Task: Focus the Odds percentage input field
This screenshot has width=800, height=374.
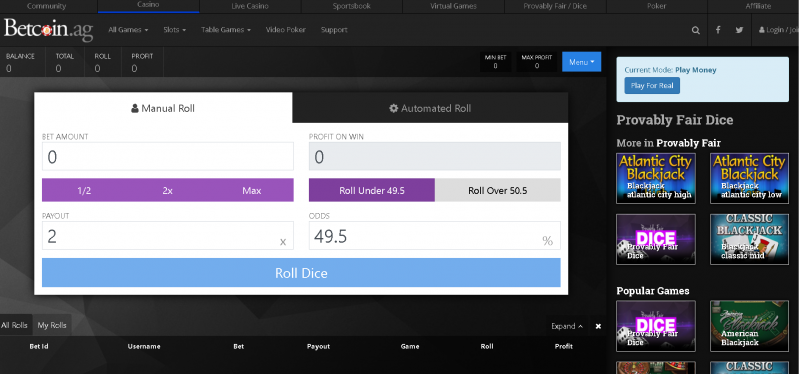Action: pos(435,235)
